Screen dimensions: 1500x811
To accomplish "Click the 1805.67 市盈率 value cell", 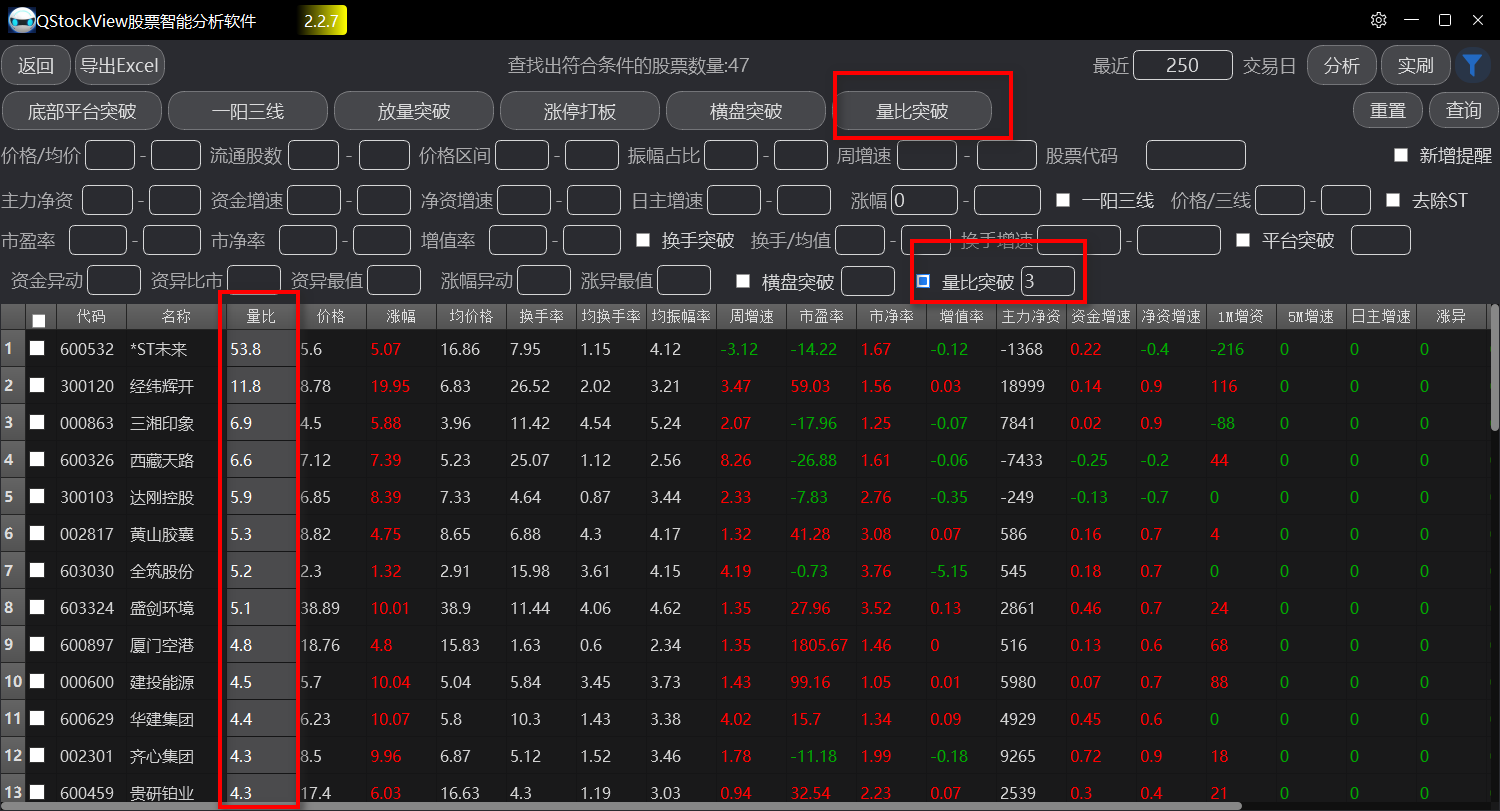I will [x=821, y=645].
